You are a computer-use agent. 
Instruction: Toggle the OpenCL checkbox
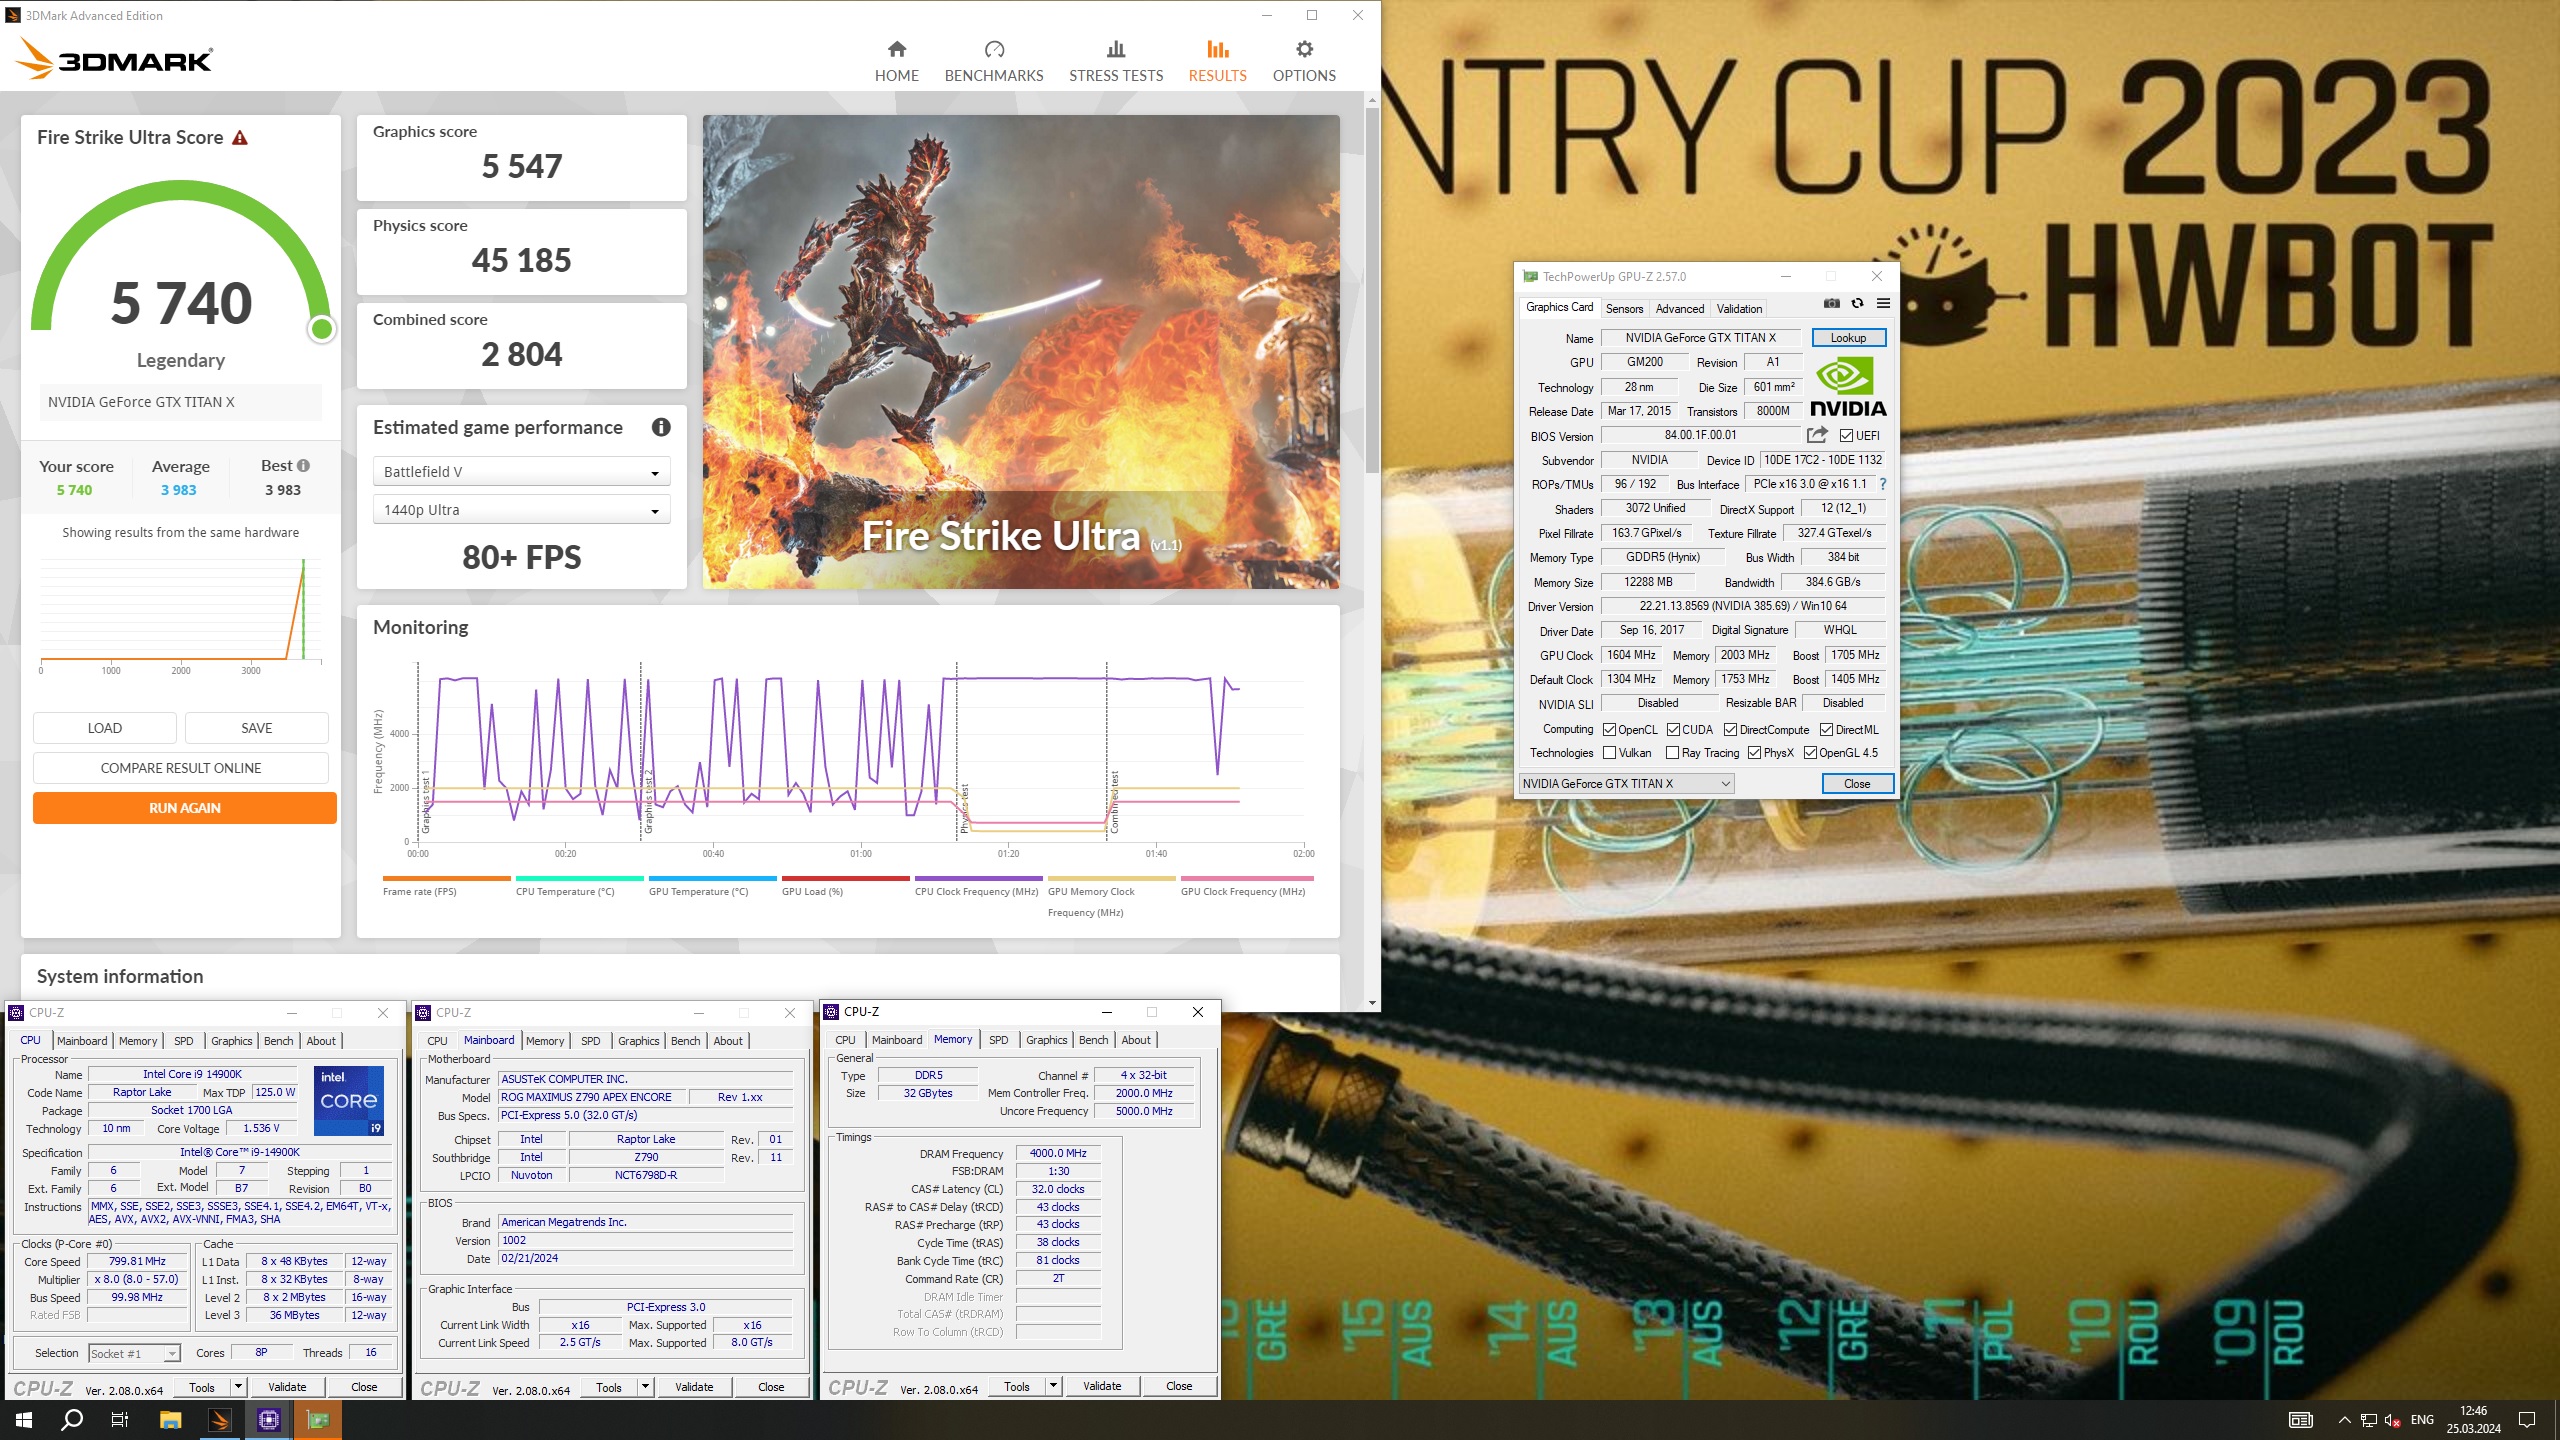[x=1609, y=730]
